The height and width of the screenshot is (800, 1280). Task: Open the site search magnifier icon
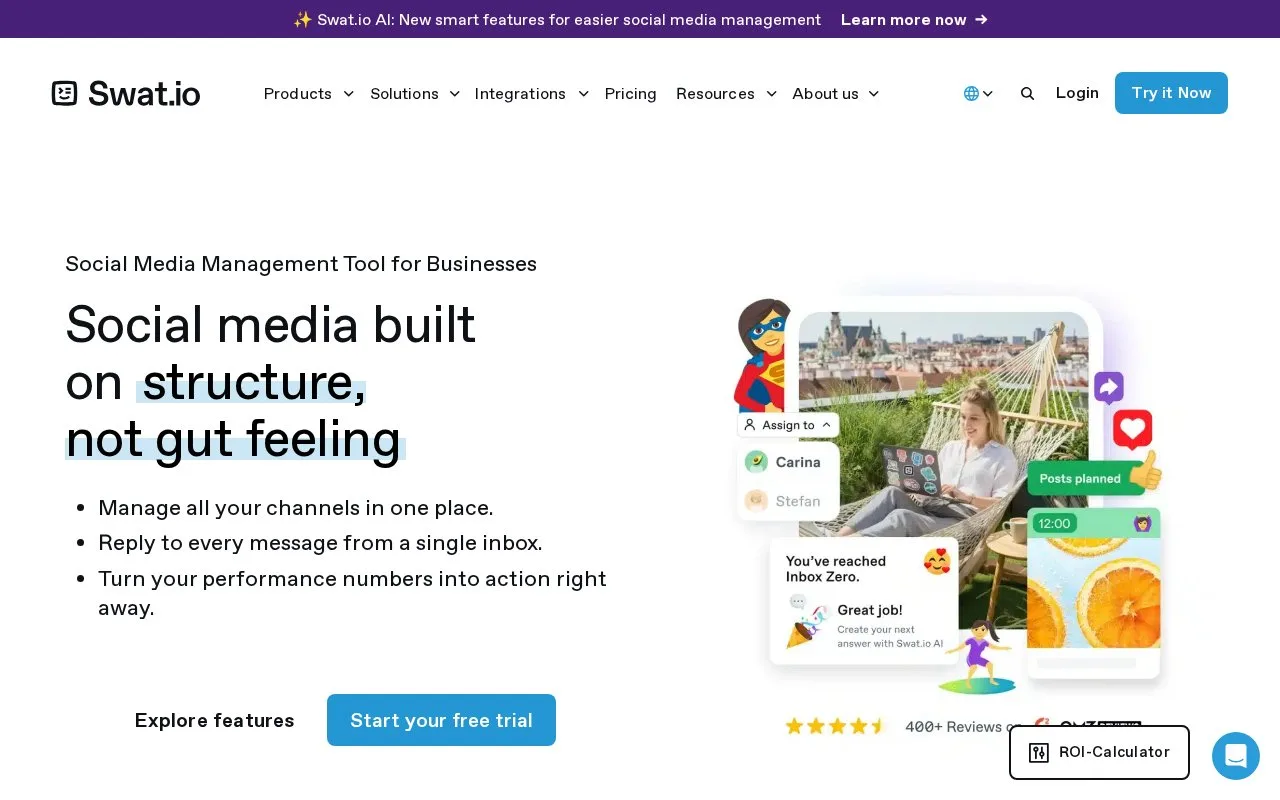tap(1027, 93)
